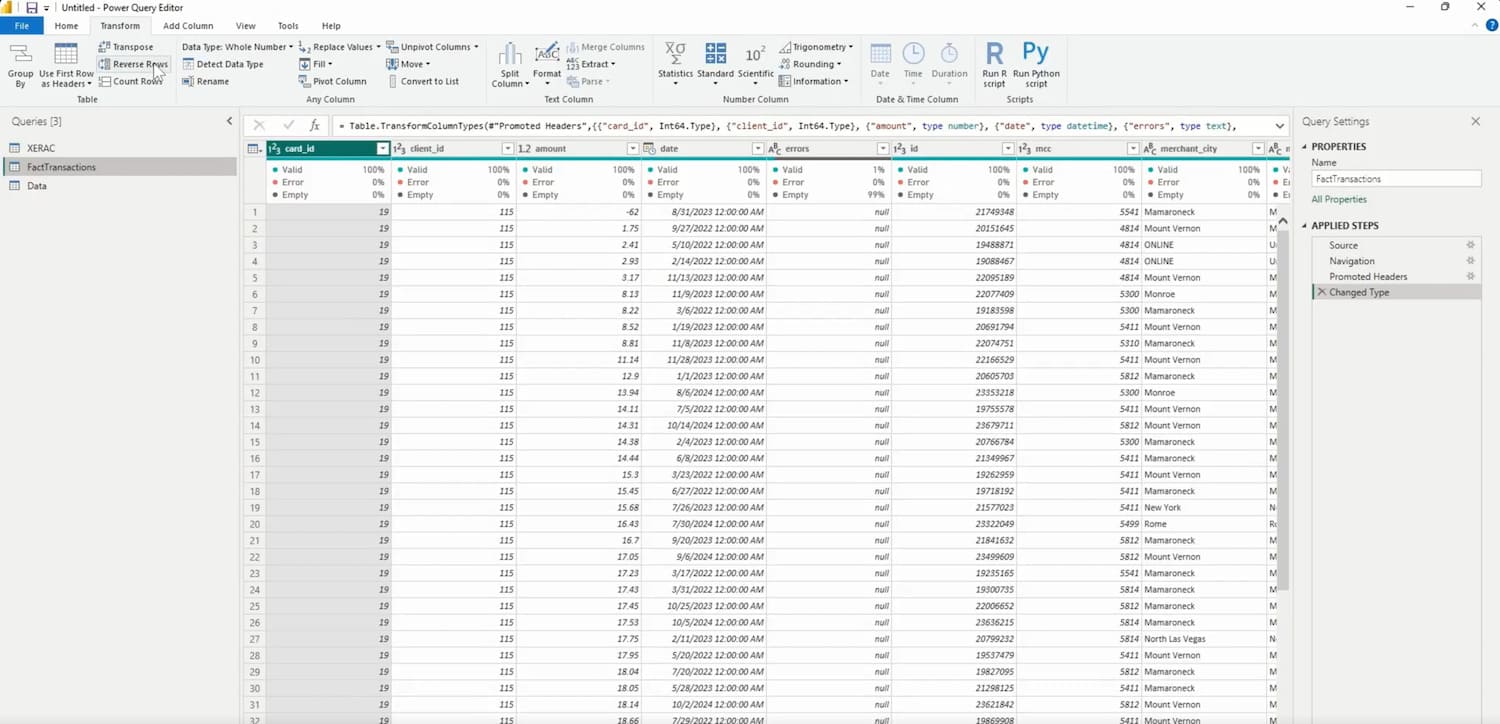Open the File menu

[22, 26]
